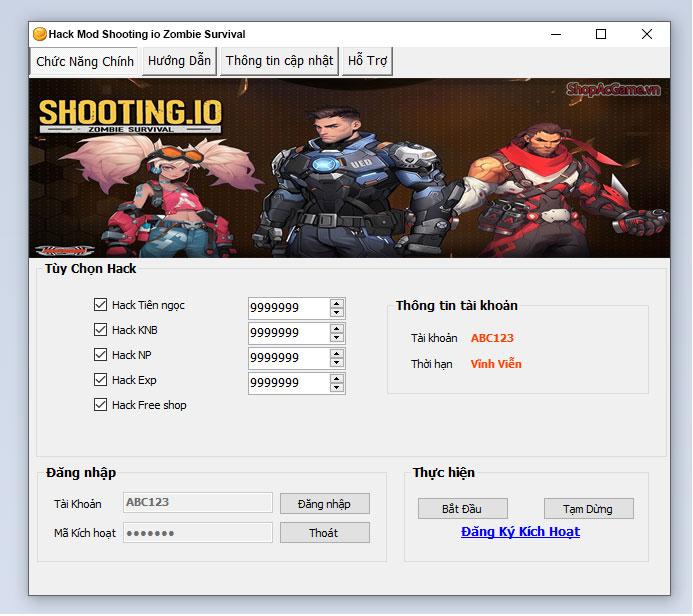Select the ABC123 account name text
The width and height of the screenshot is (693, 616).
(492, 338)
